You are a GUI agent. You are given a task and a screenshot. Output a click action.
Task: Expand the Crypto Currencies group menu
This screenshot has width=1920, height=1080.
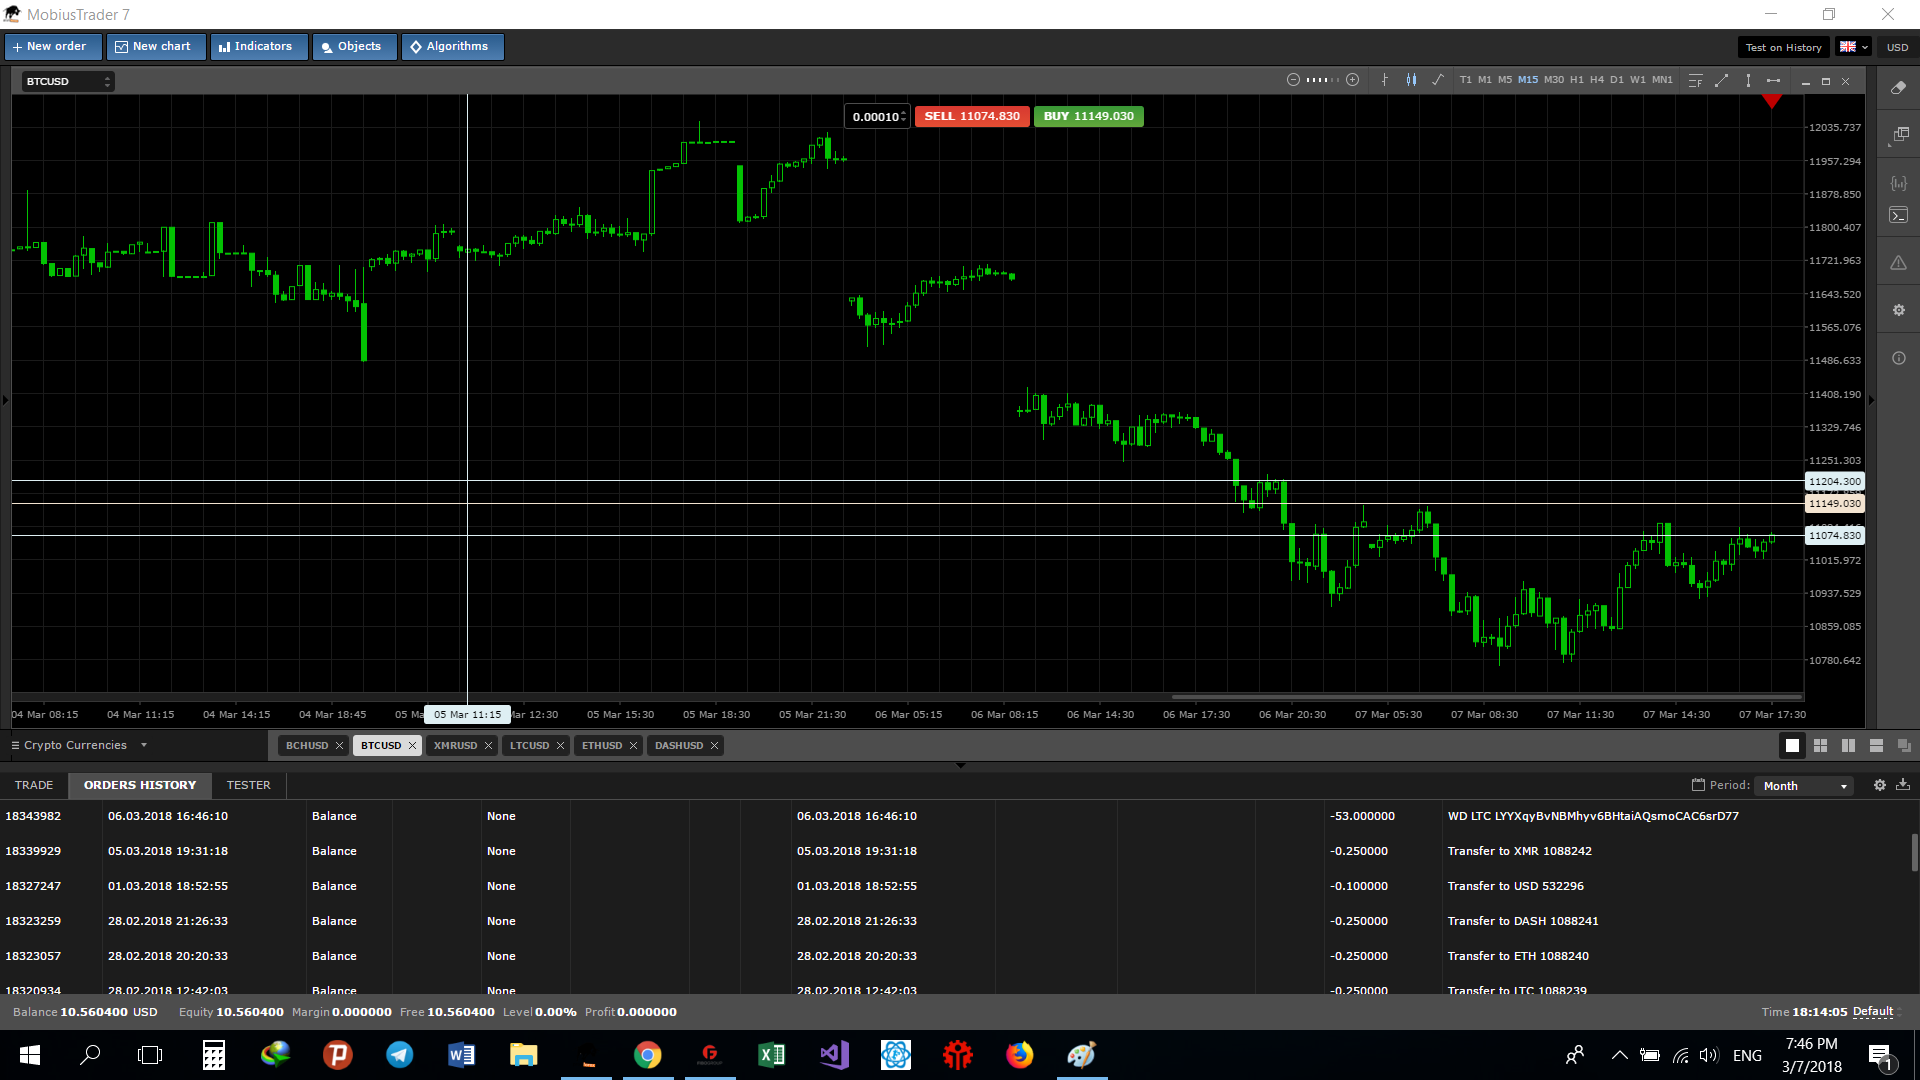point(80,745)
